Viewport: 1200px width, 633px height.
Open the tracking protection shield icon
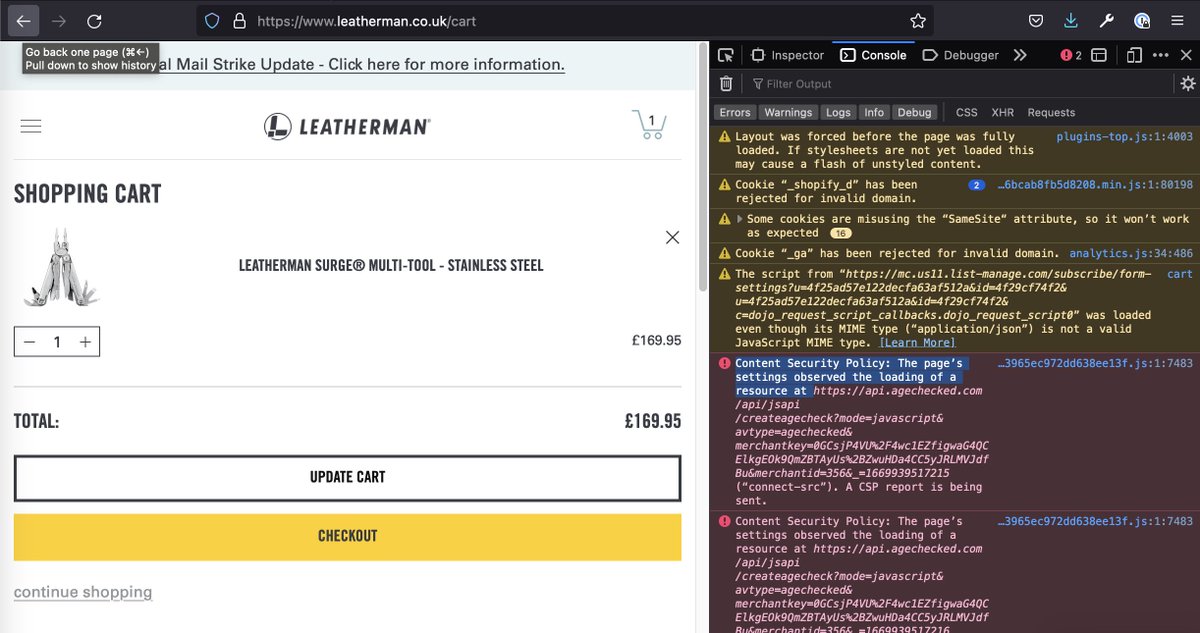212,20
